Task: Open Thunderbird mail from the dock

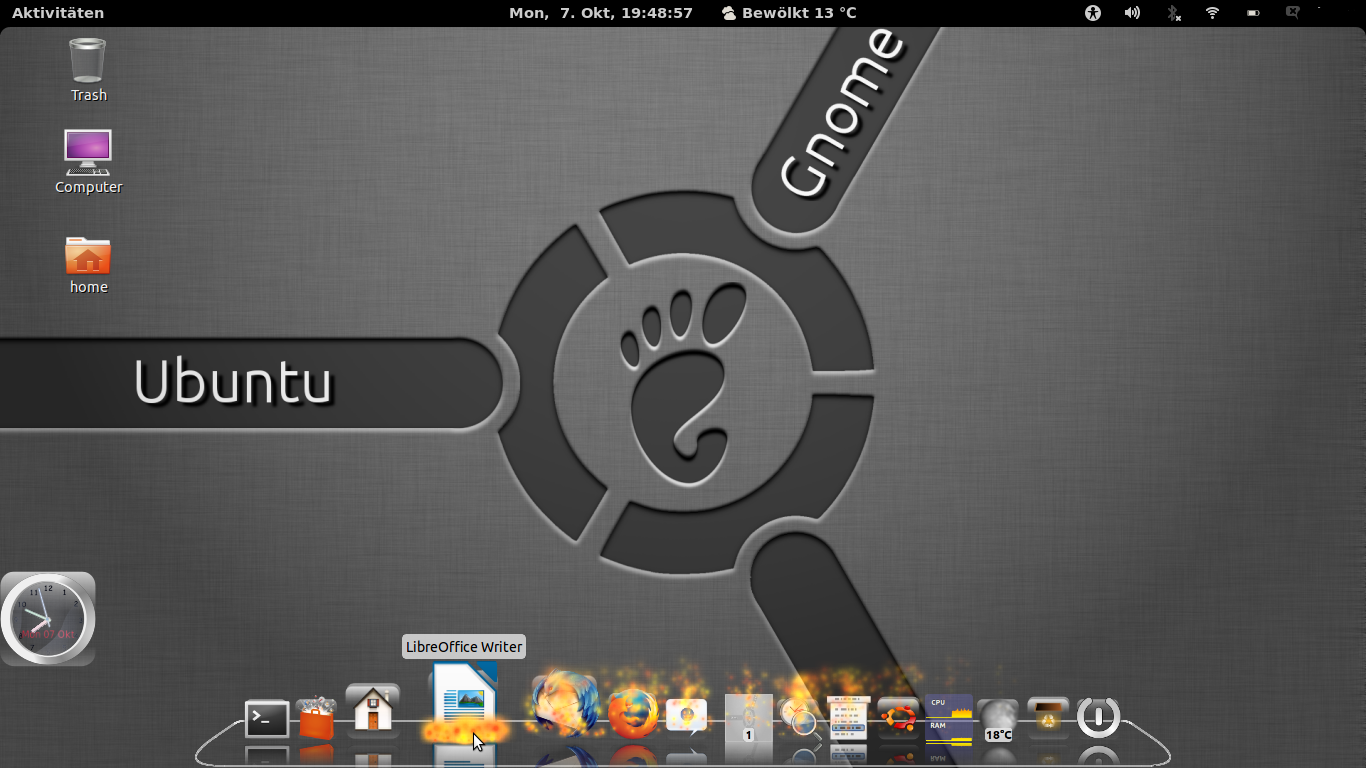Action: pos(564,704)
